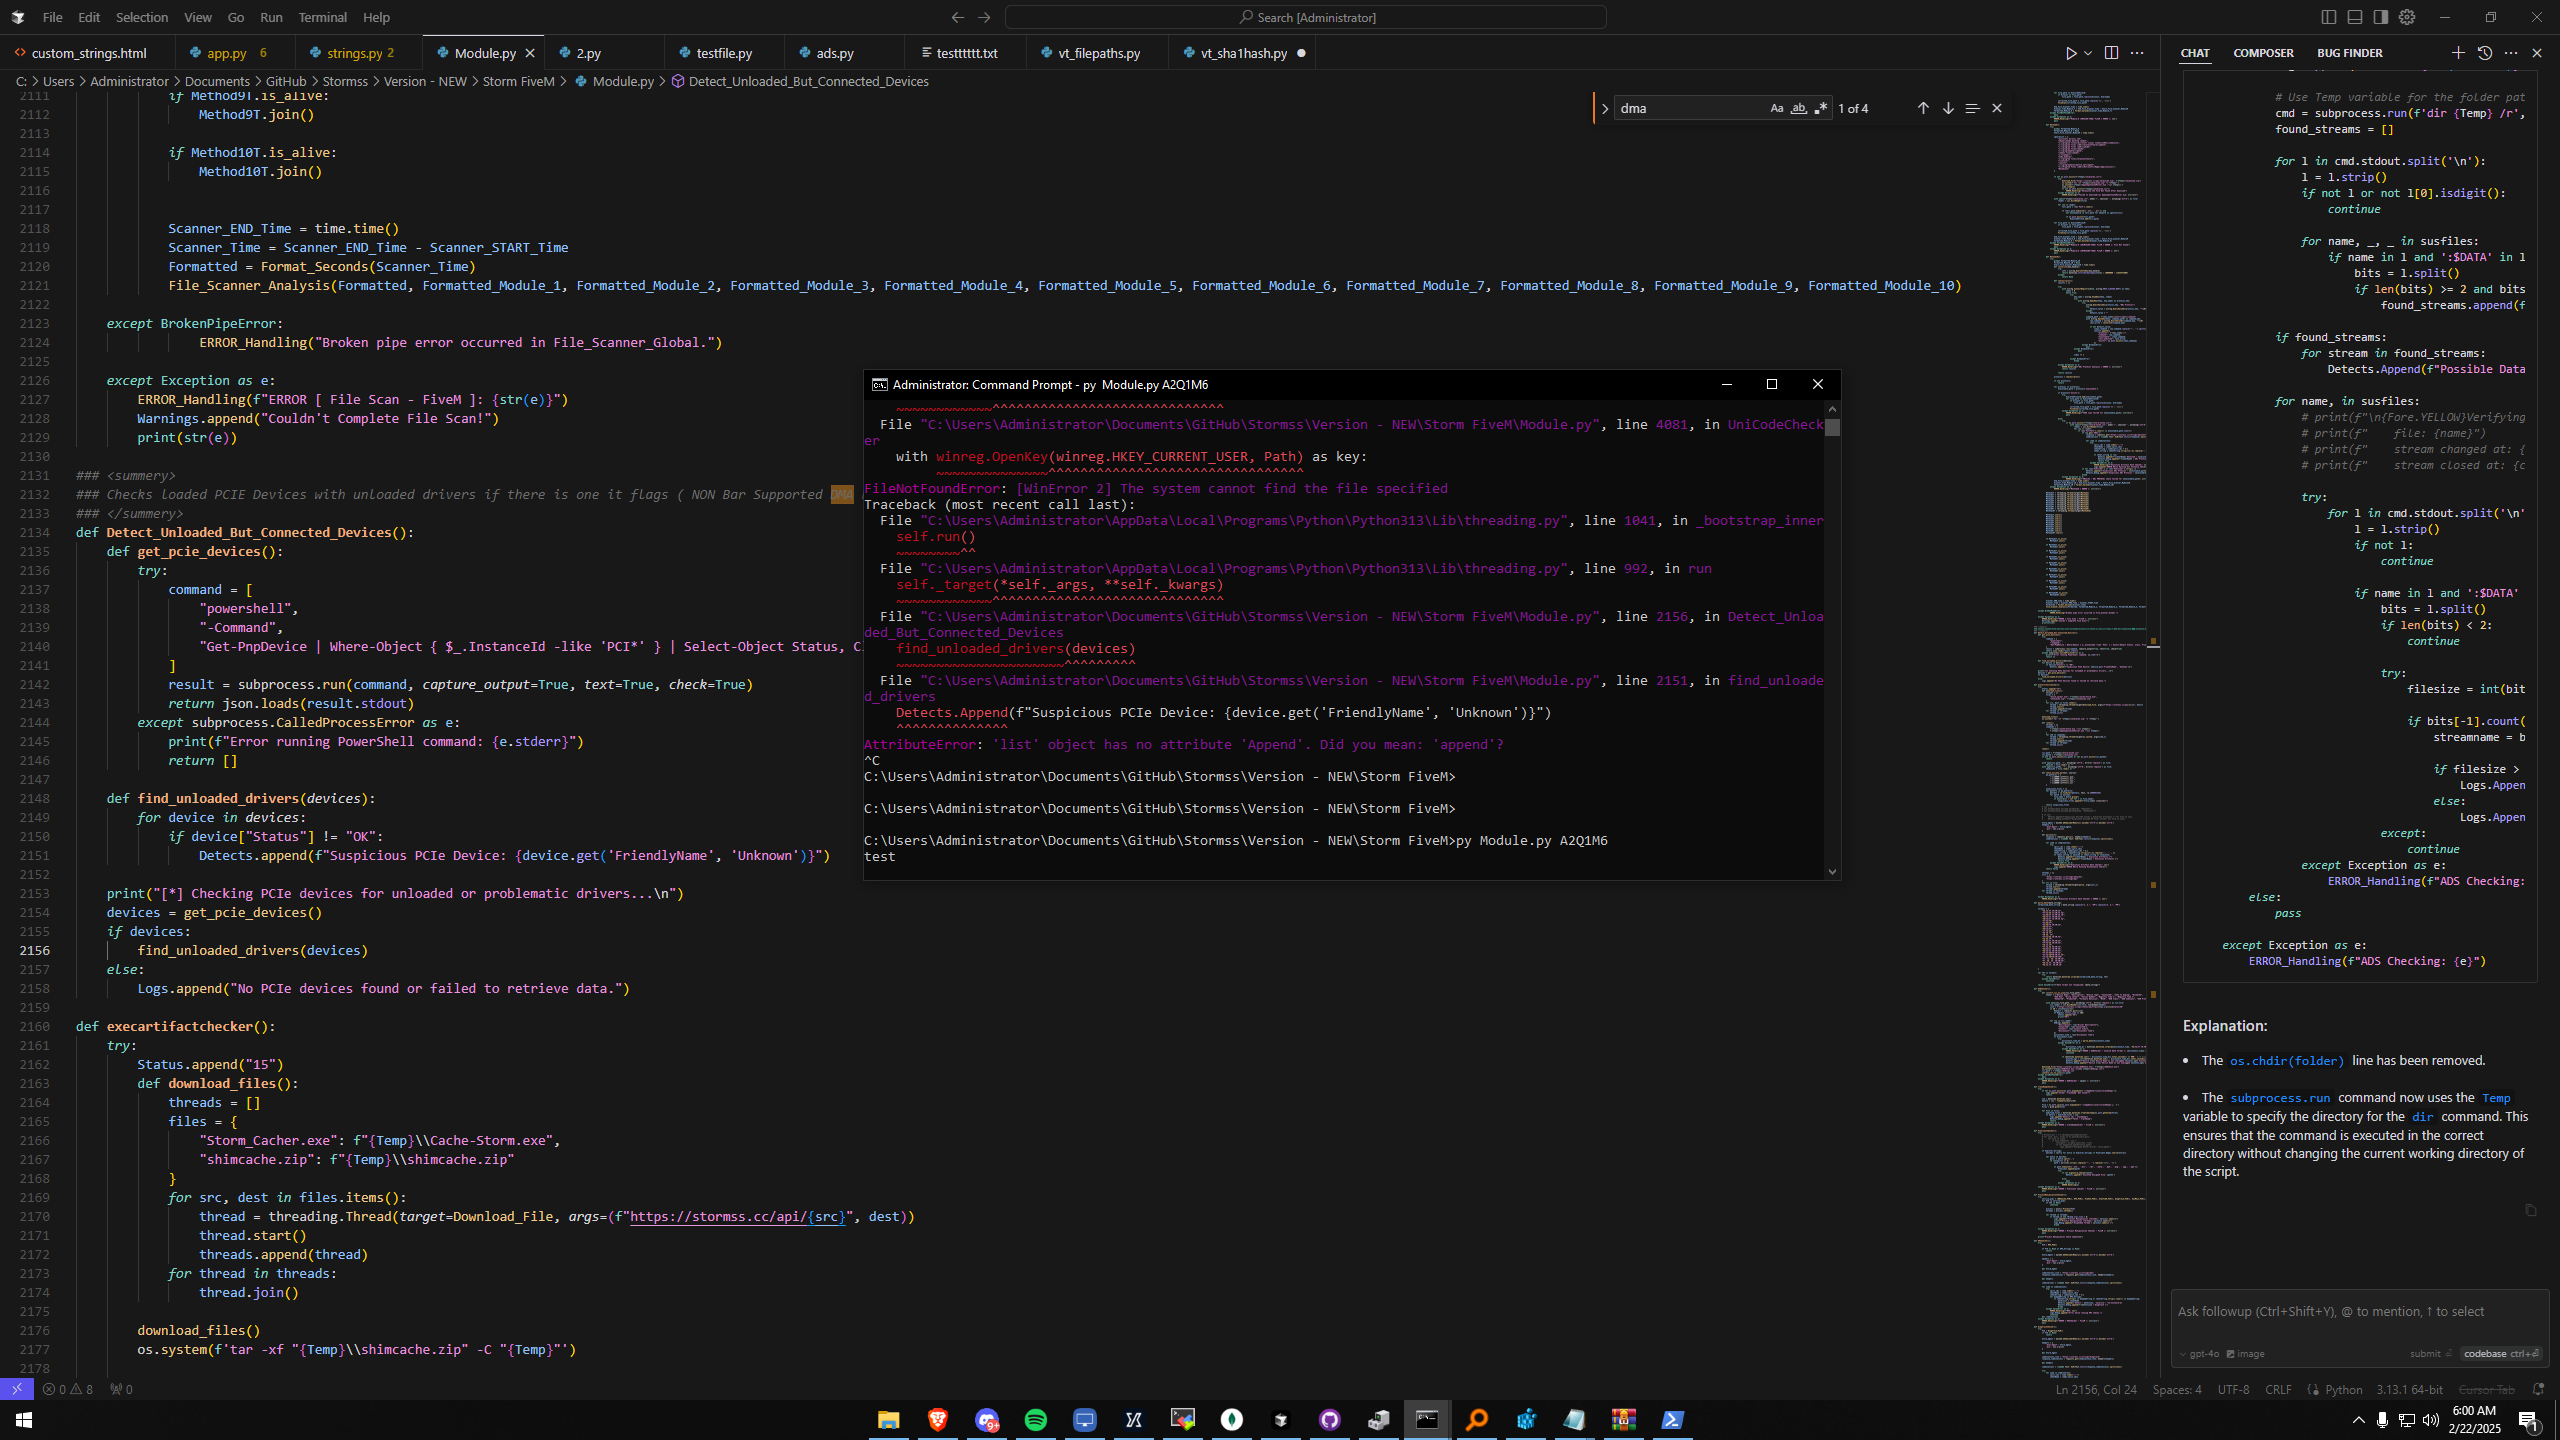Open Spotify from the taskbar
The height and width of the screenshot is (1440, 2560).
1036,1420
